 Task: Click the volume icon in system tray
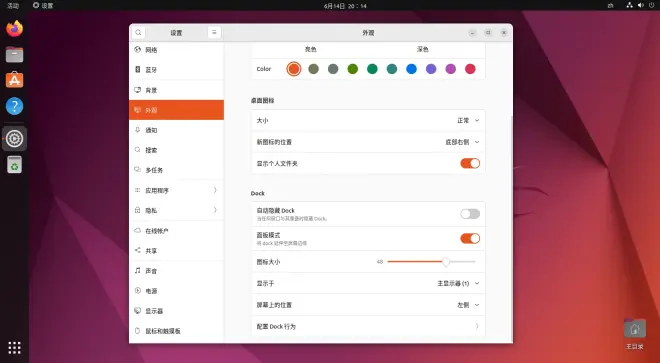pyautogui.click(x=641, y=5)
